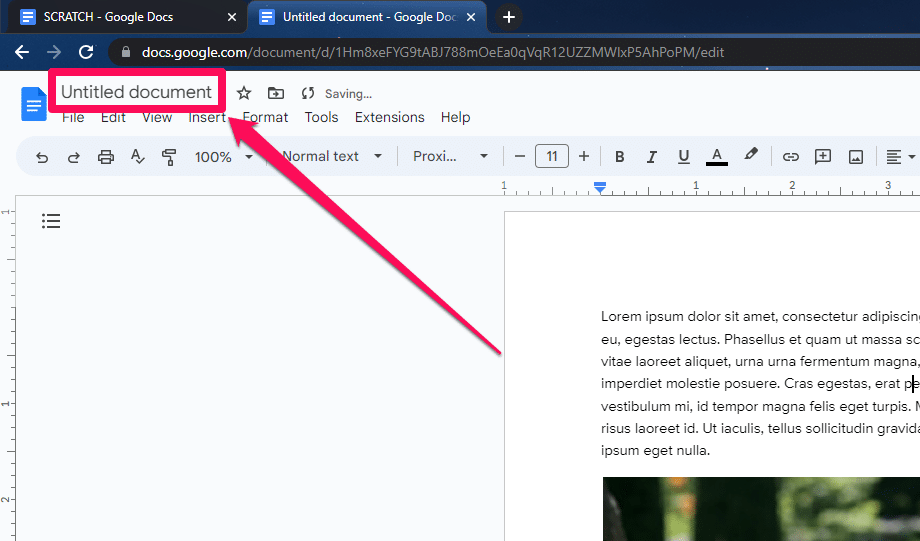
Task: Close the Untitled document browser tab
Action: tap(471, 17)
